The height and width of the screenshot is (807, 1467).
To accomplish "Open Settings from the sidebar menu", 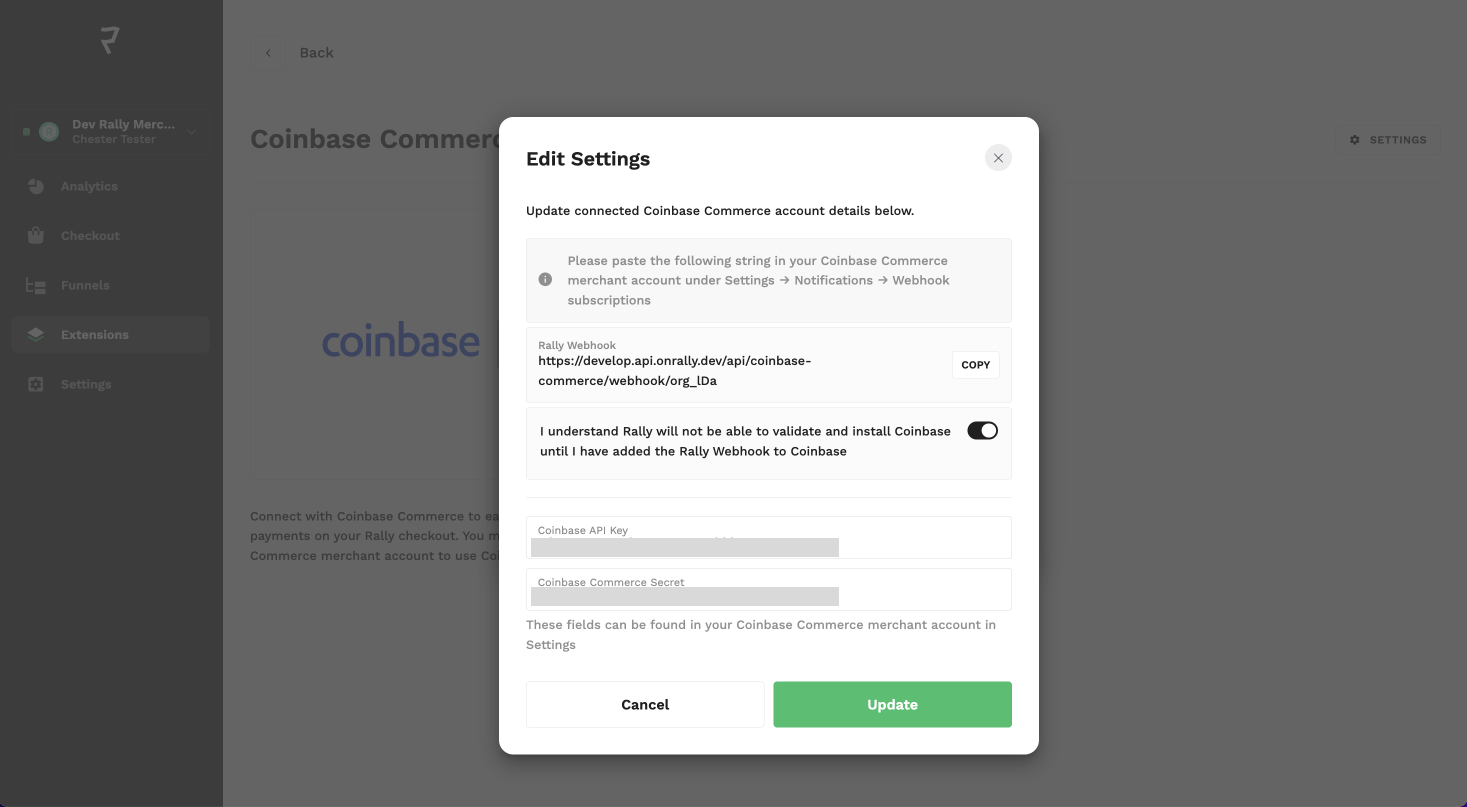I will click(x=86, y=383).
